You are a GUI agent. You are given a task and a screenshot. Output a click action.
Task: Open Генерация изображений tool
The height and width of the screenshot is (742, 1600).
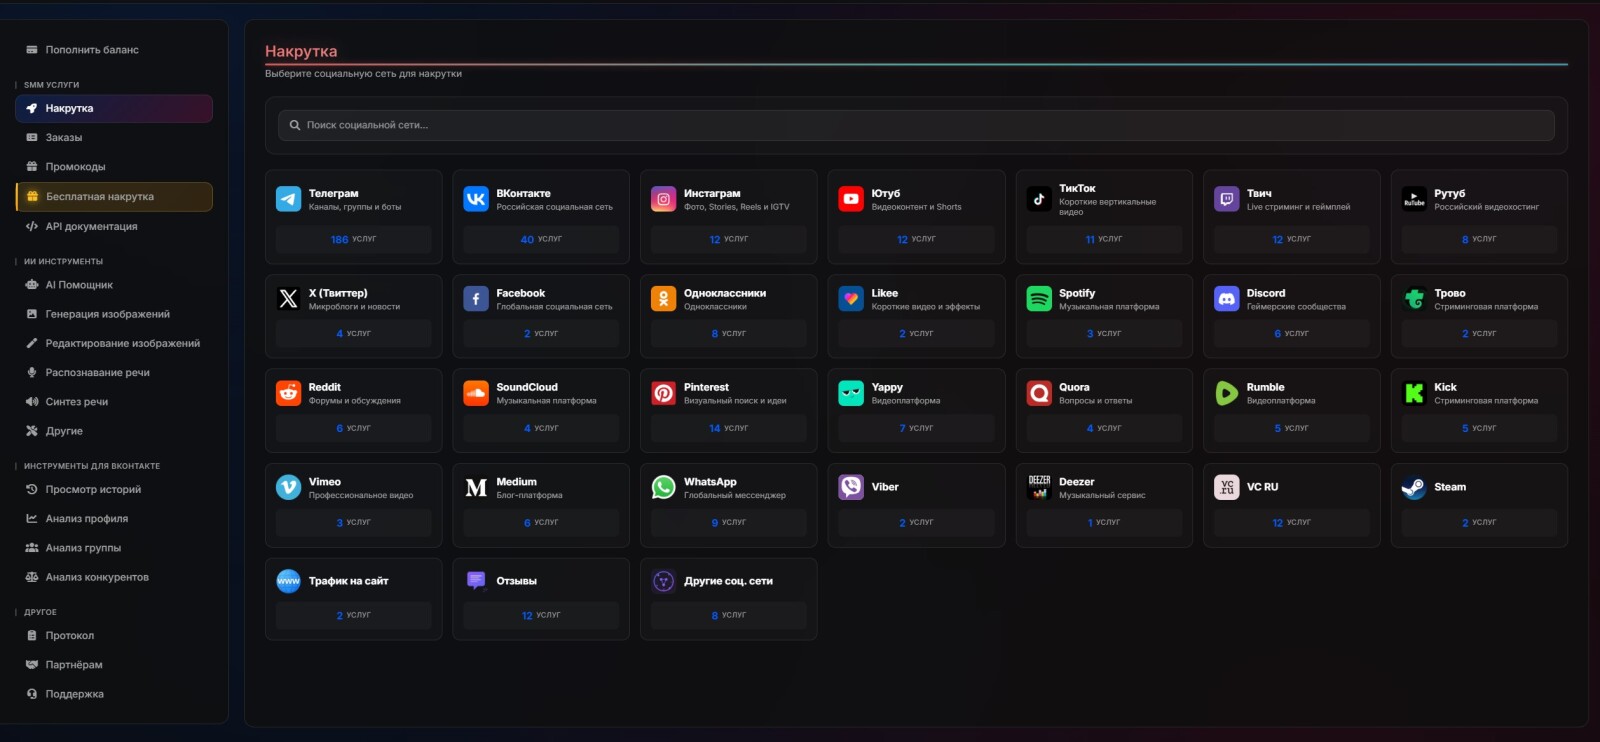(107, 314)
